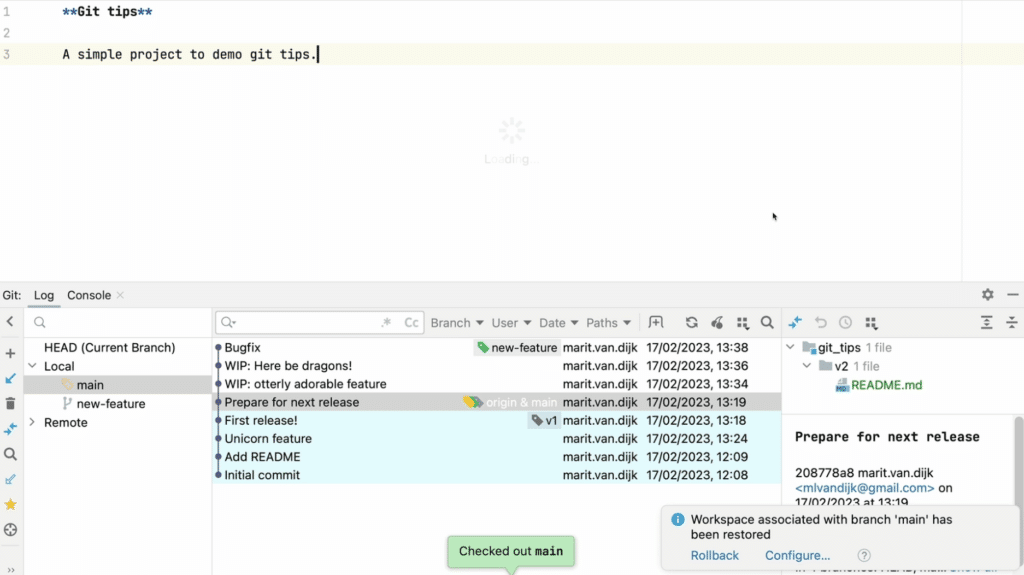The image size is (1024, 575).
Task: Click the v1 tag label
Action: [x=544, y=421]
